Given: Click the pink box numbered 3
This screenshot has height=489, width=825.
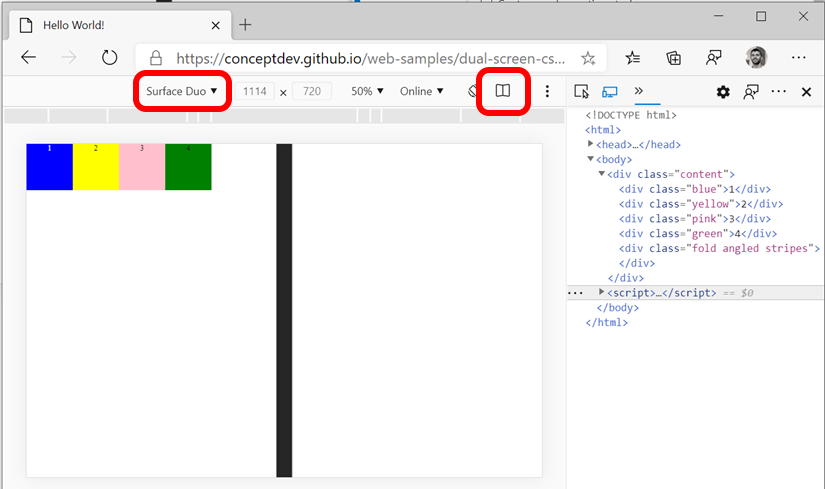Looking at the screenshot, I should [x=142, y=167].
